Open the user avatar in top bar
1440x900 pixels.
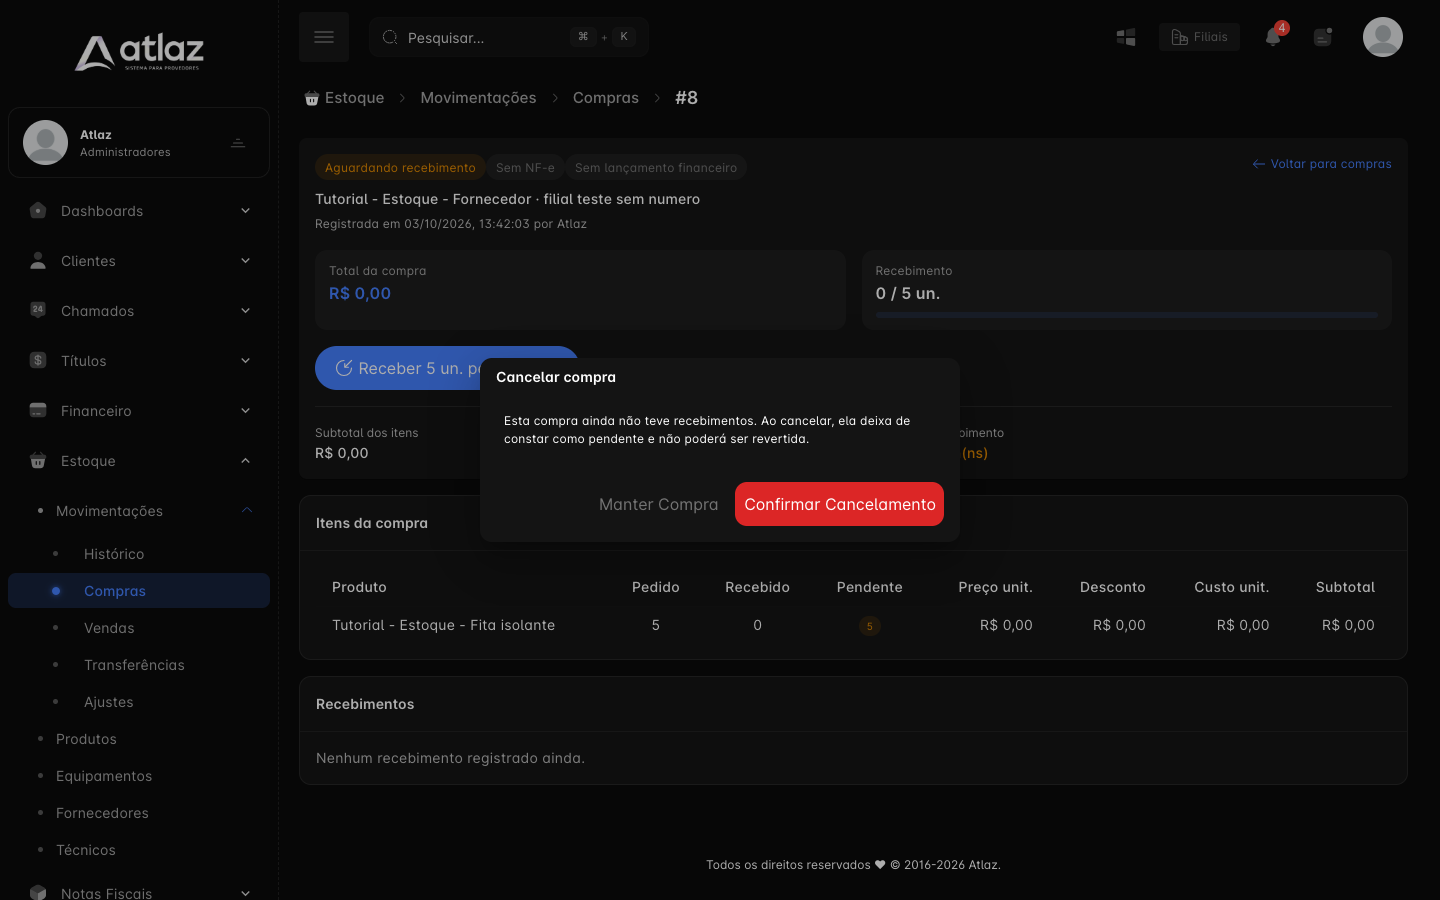[x=1383, y=37]
